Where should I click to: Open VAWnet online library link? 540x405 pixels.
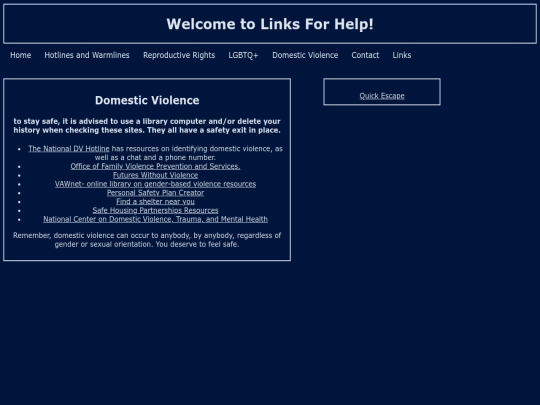click(x=155, y=184)
